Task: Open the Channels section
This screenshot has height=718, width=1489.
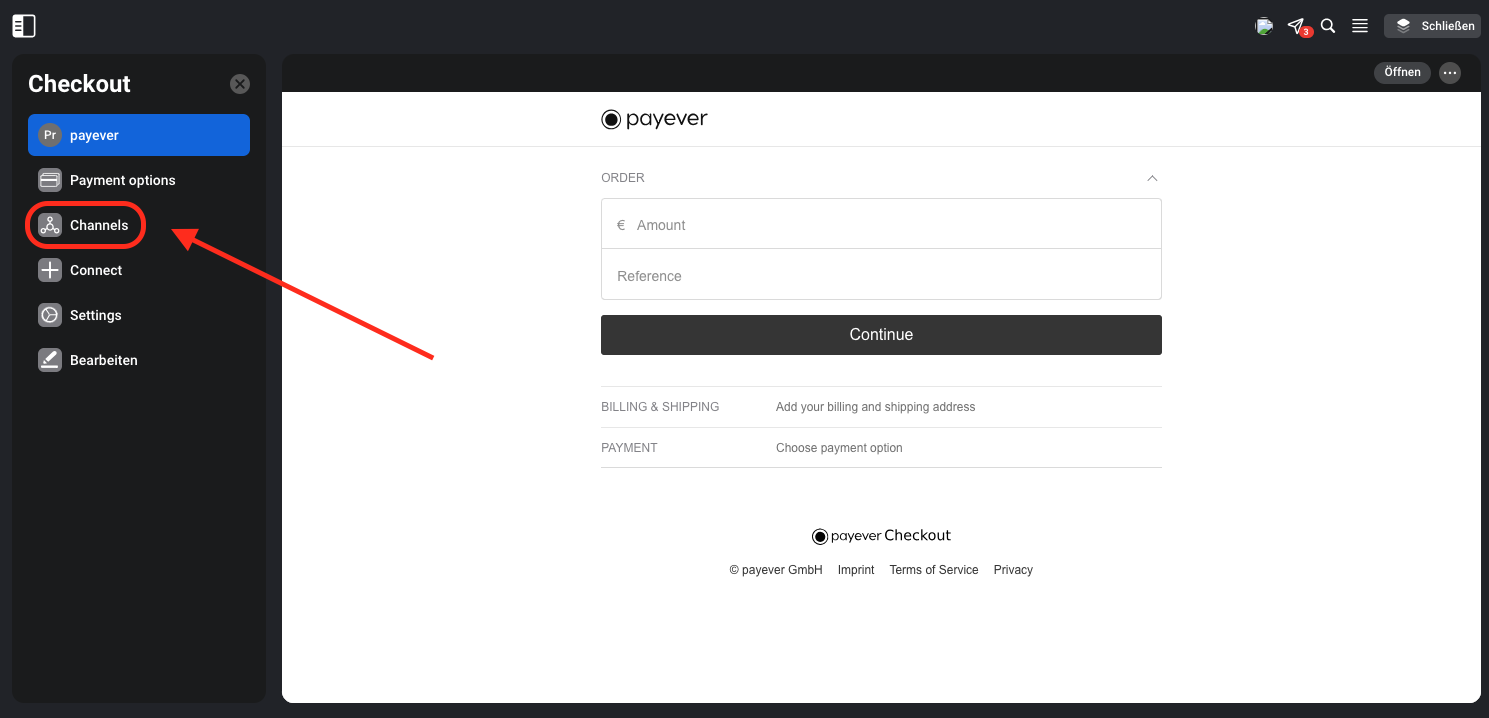Action: pos(139,225)
